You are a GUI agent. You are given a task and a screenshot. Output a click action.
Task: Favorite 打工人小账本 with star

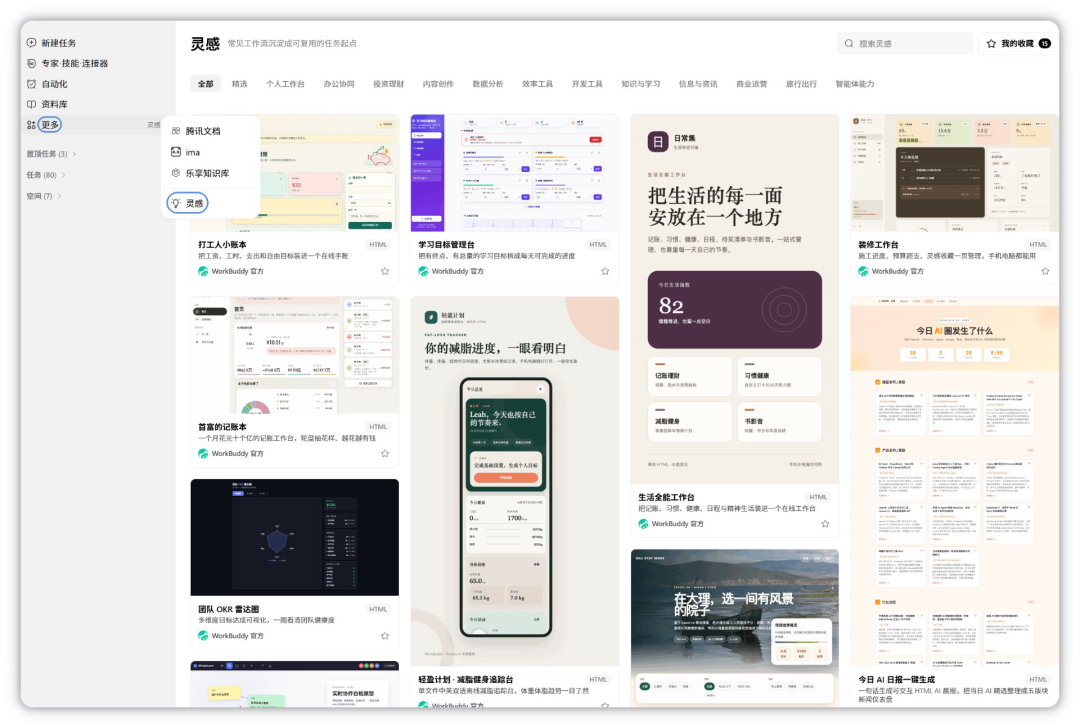click(x=385, y=271)
